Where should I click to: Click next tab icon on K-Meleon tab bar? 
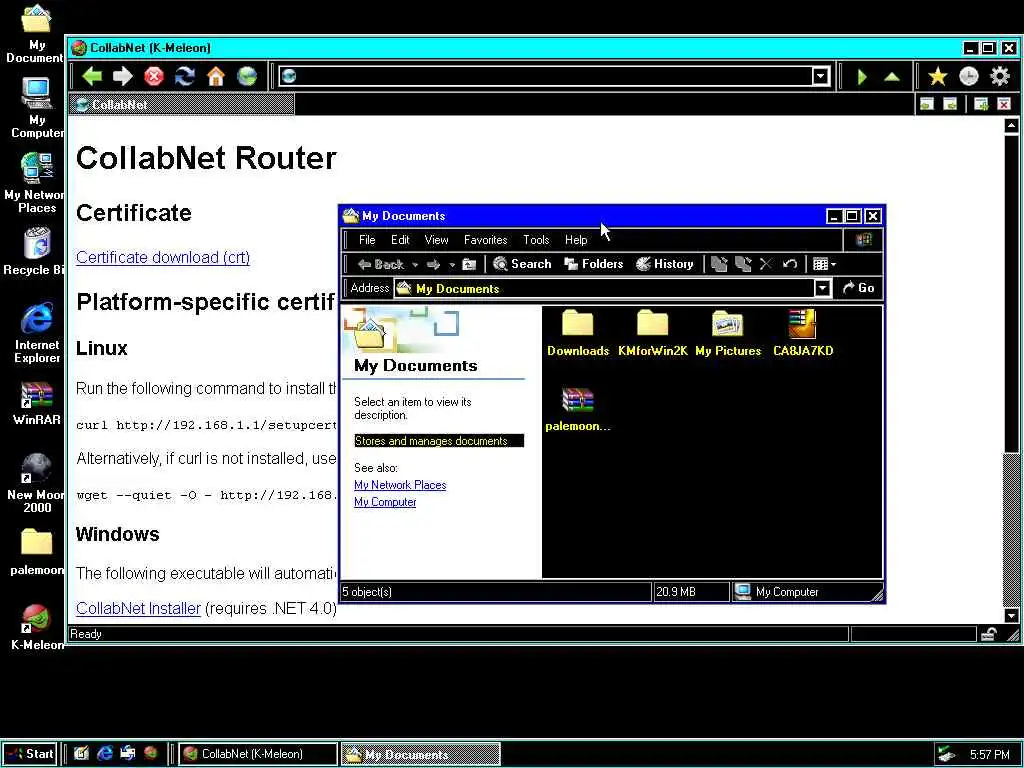point(950,104)
